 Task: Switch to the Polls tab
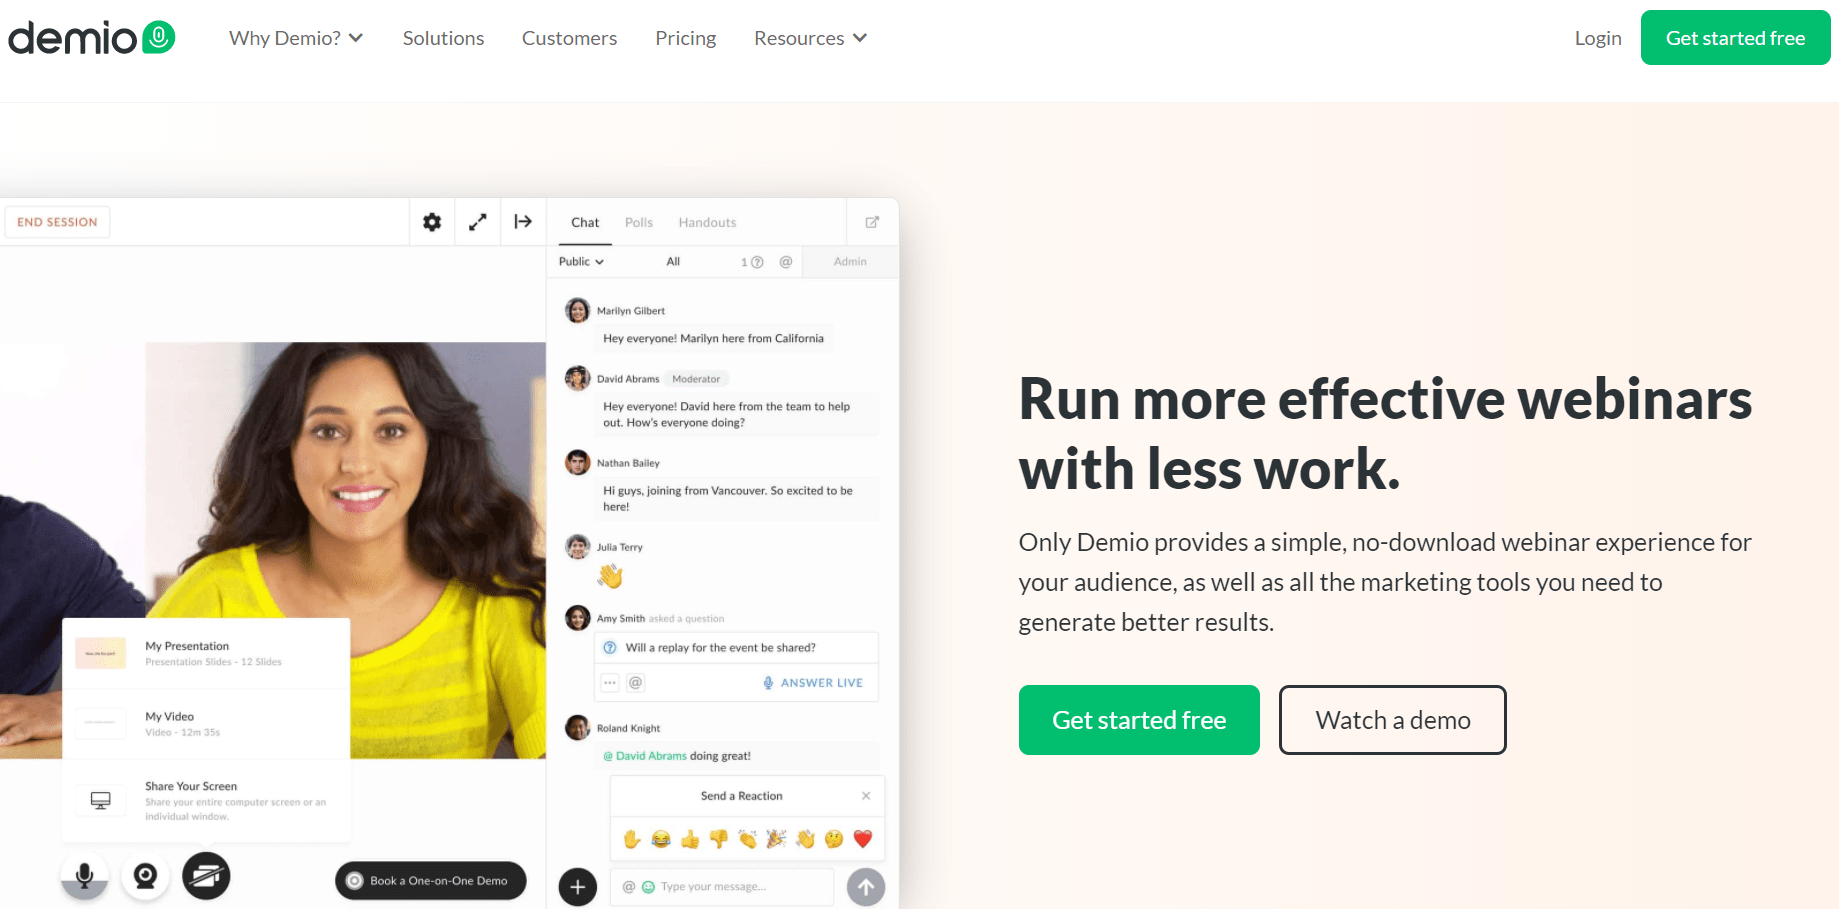pos(639,222)
